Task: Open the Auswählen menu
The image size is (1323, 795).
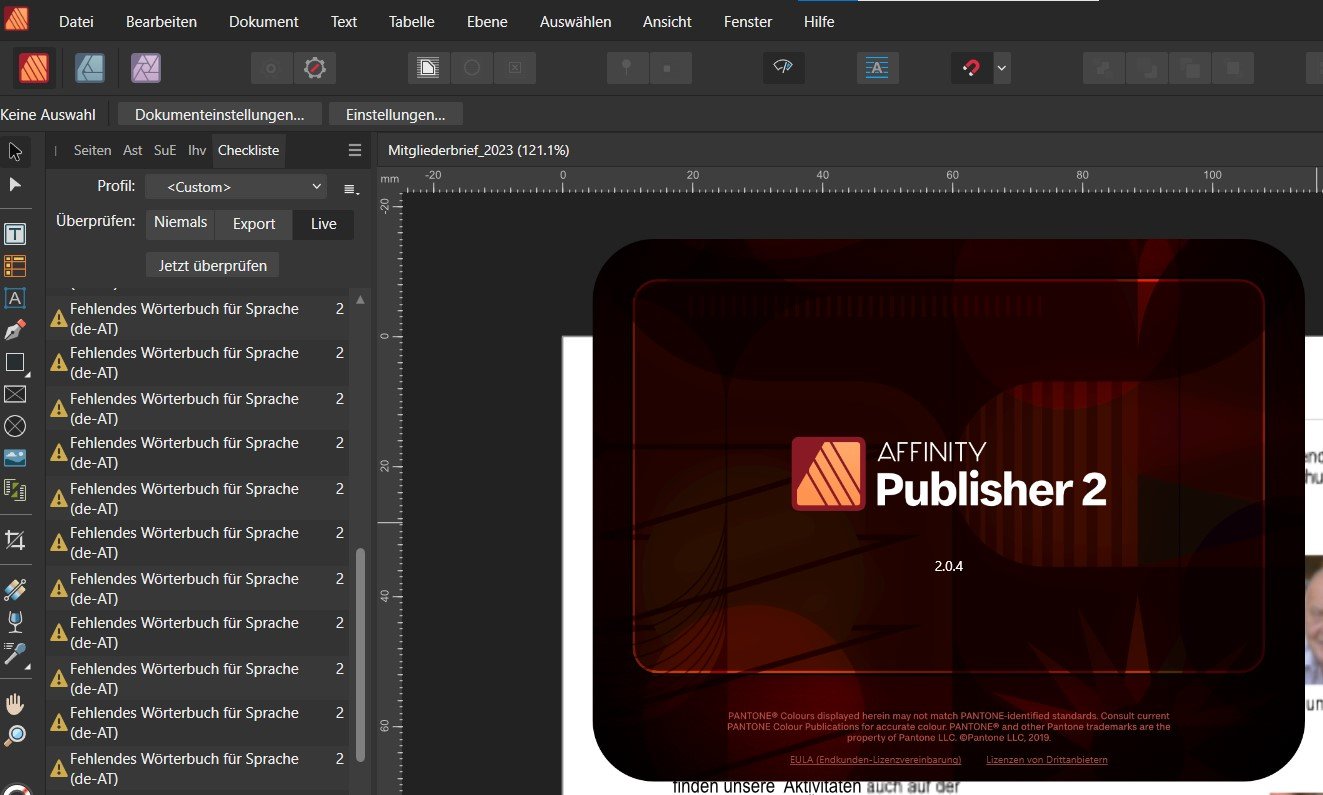Action: click(x=575, y=21)
